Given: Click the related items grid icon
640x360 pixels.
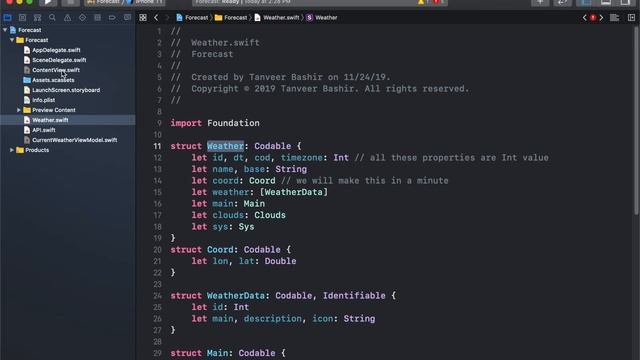Looking at the screenshot, I should pos(143,18).
